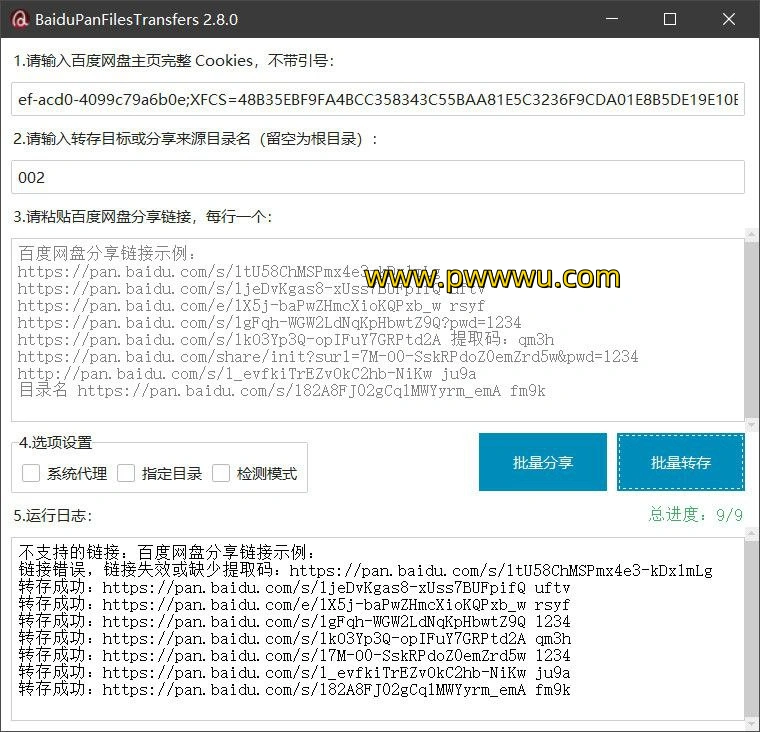Tick the 指定目录 checkbox
760x732 pixels.
(x=126, y=473)
